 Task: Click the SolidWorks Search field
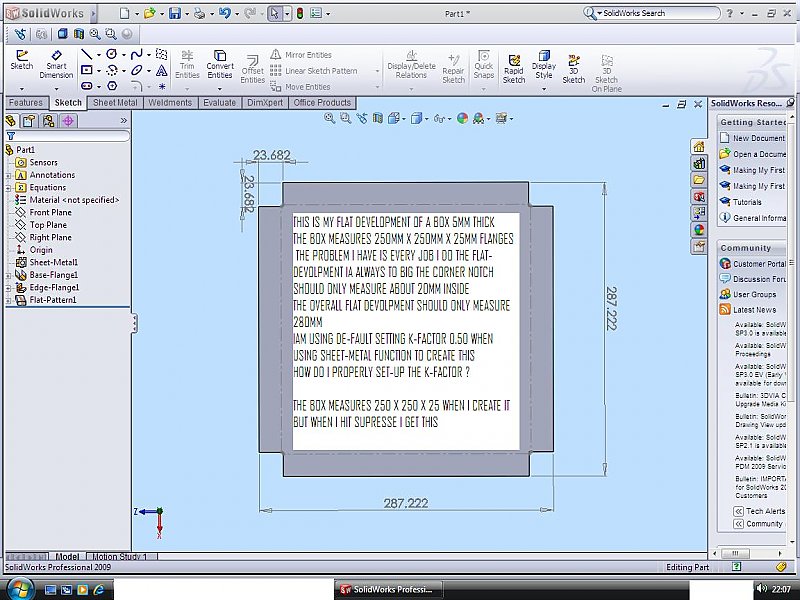[656, 13]
